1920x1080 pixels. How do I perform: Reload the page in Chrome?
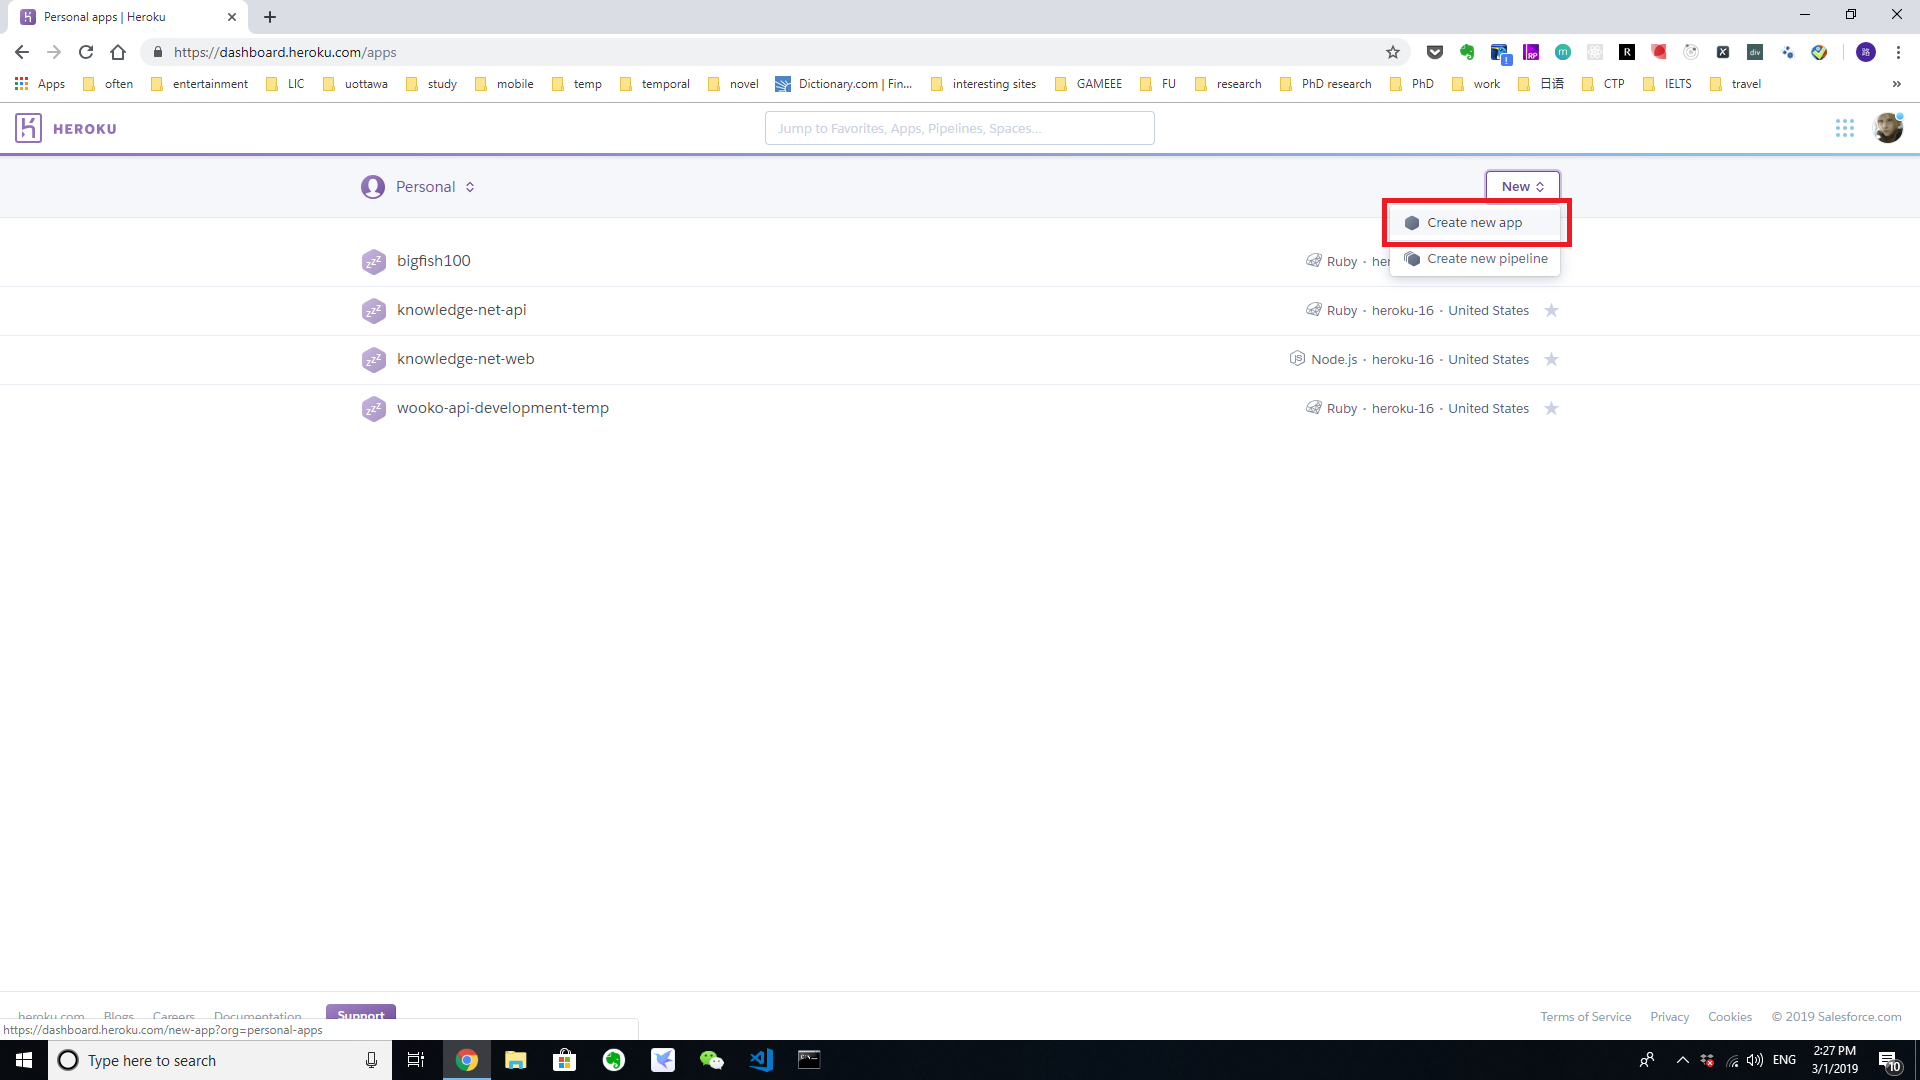click(86, 52)
